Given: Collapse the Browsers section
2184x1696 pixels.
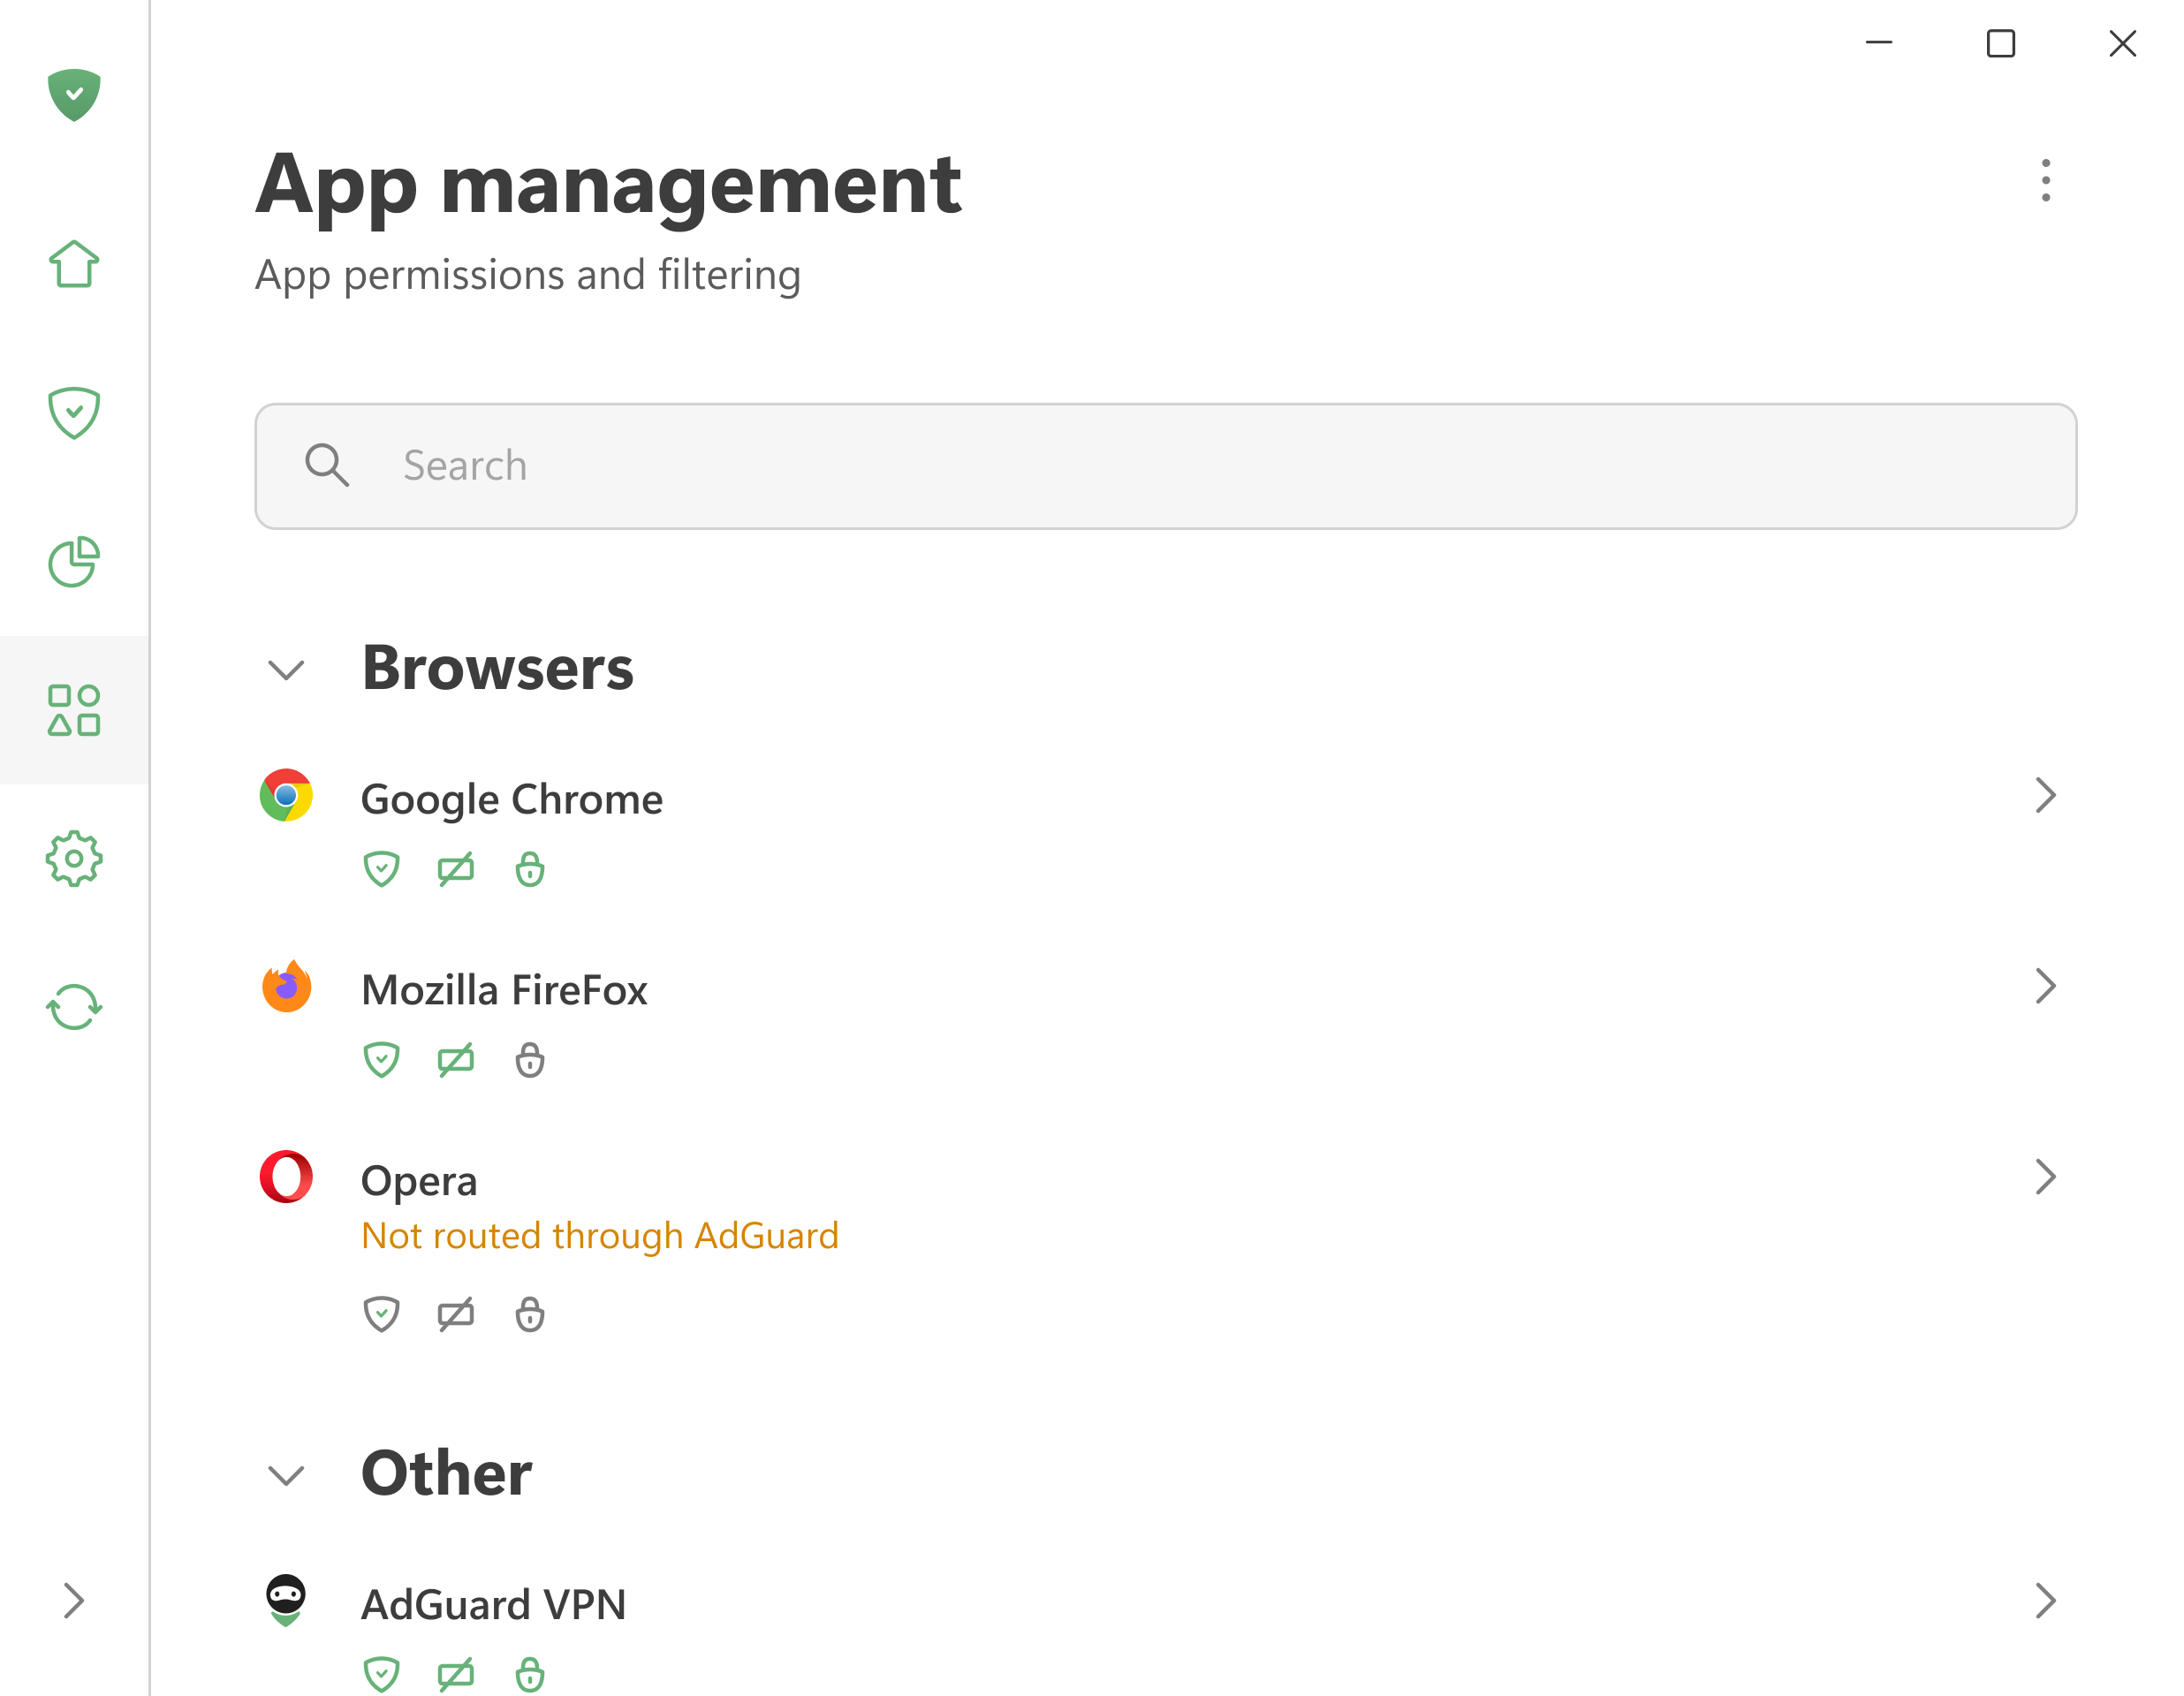Looking at the screenshot, I should 287,670.
